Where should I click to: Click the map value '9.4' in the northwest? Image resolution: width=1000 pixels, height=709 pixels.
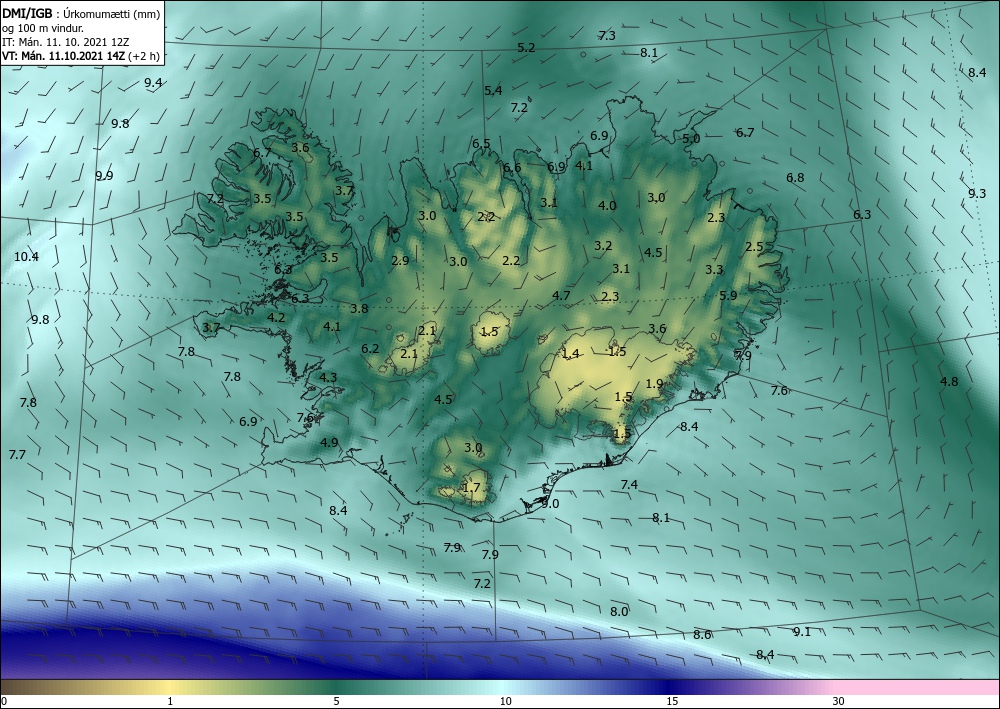[x=153, y=82]
